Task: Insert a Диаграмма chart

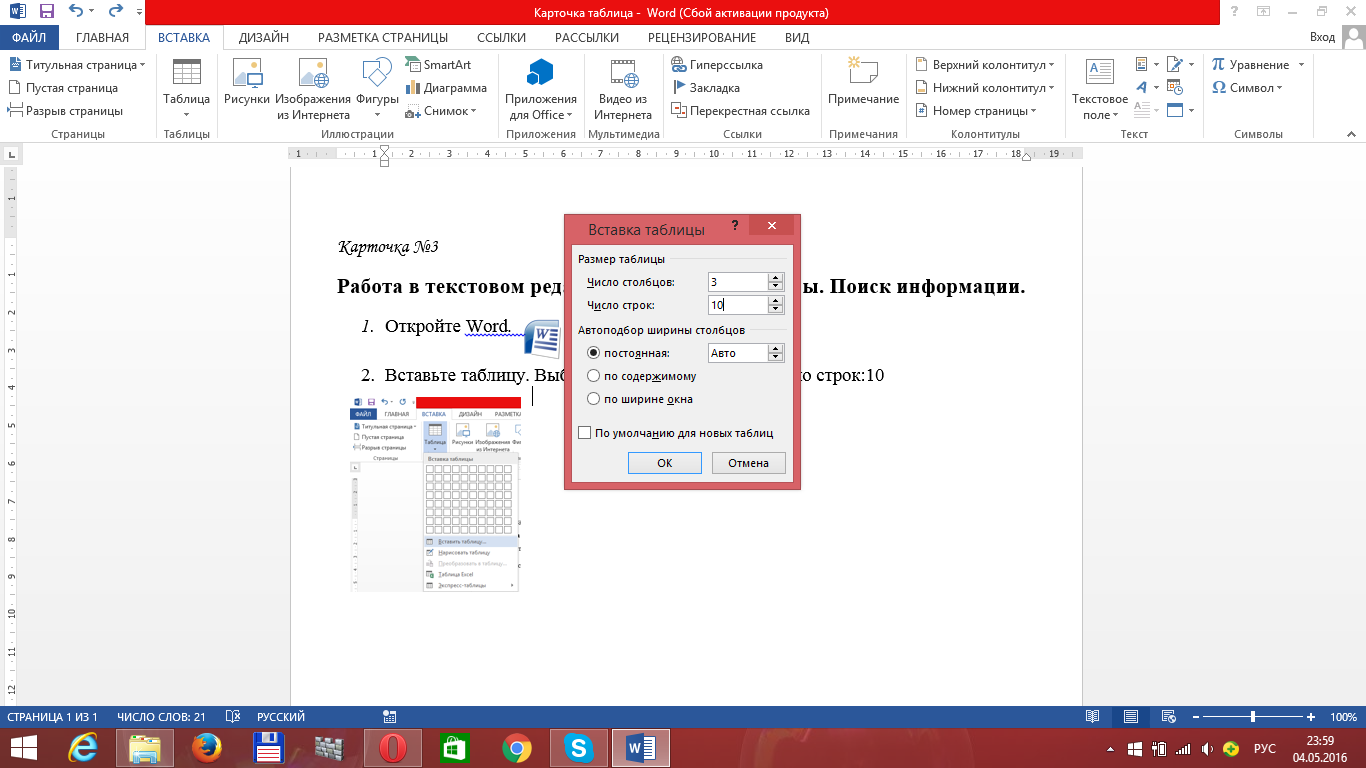Action: (x=446, y=88)
